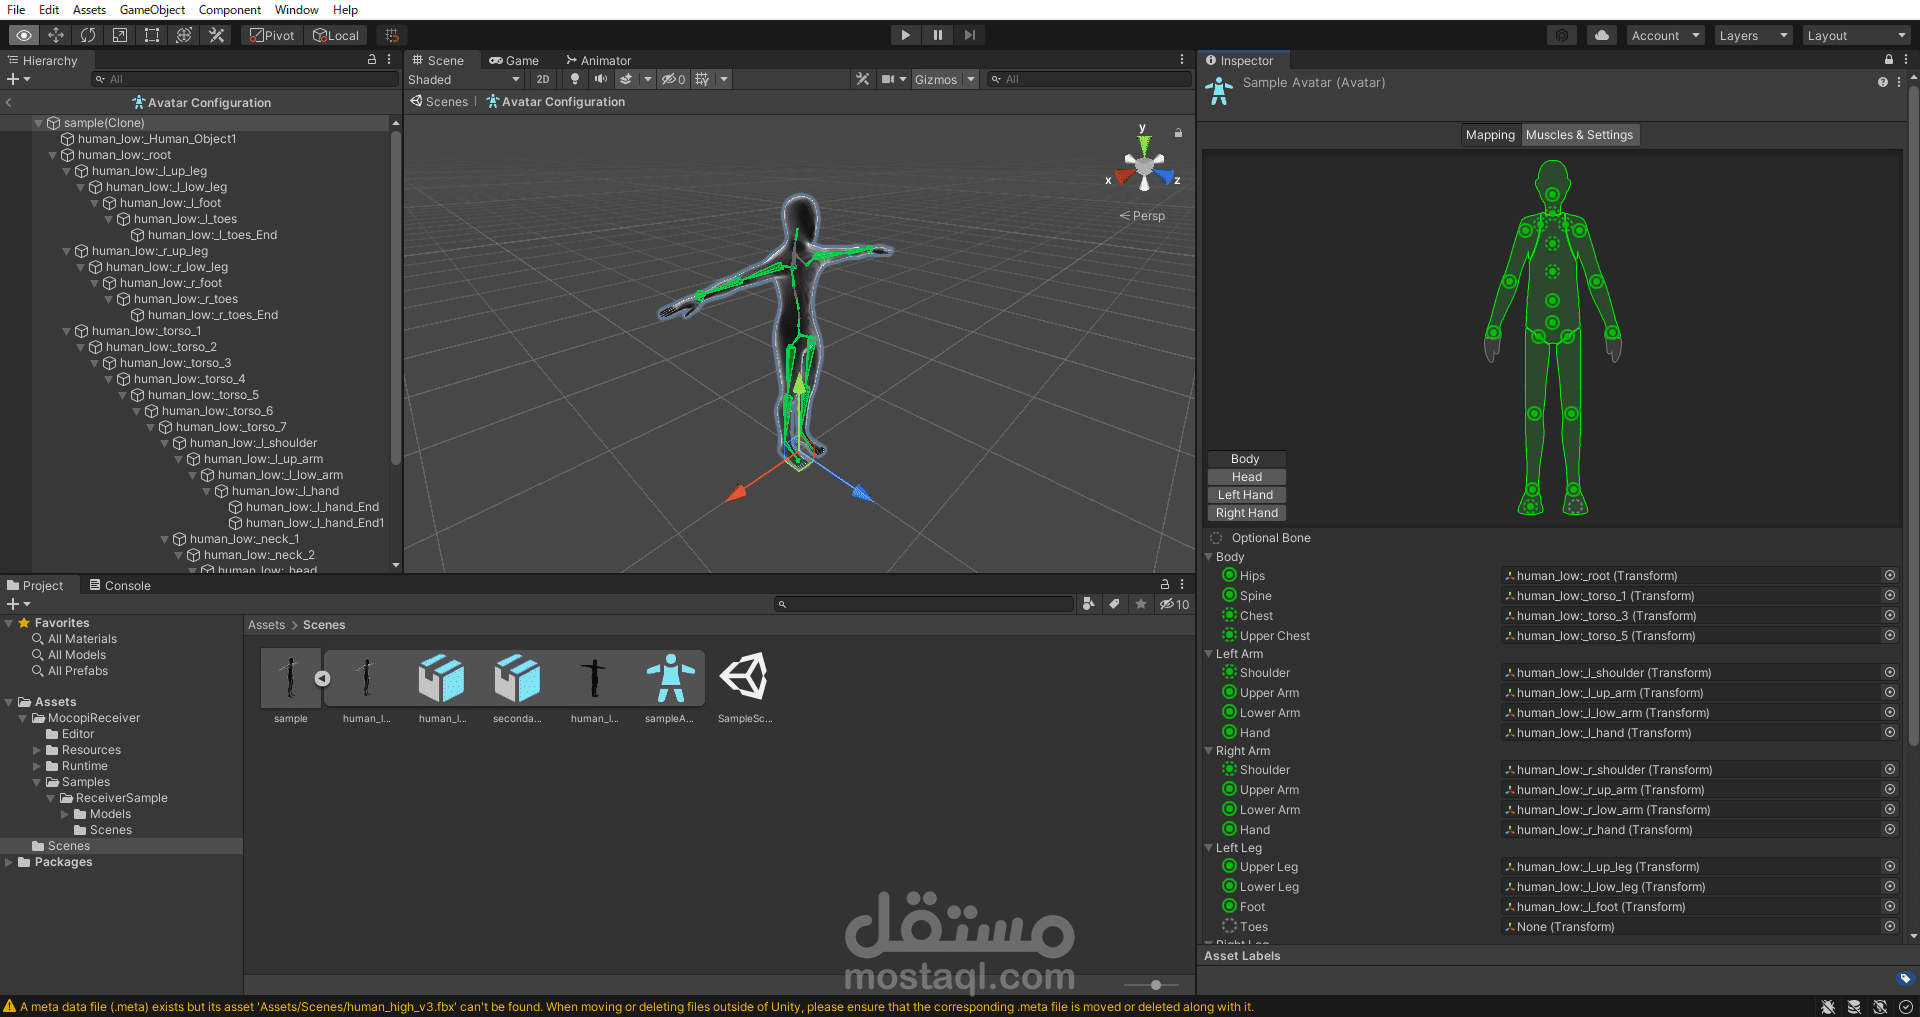
Task: Click the Left Hand button in Inspector
Action: tap(1246, 494)
